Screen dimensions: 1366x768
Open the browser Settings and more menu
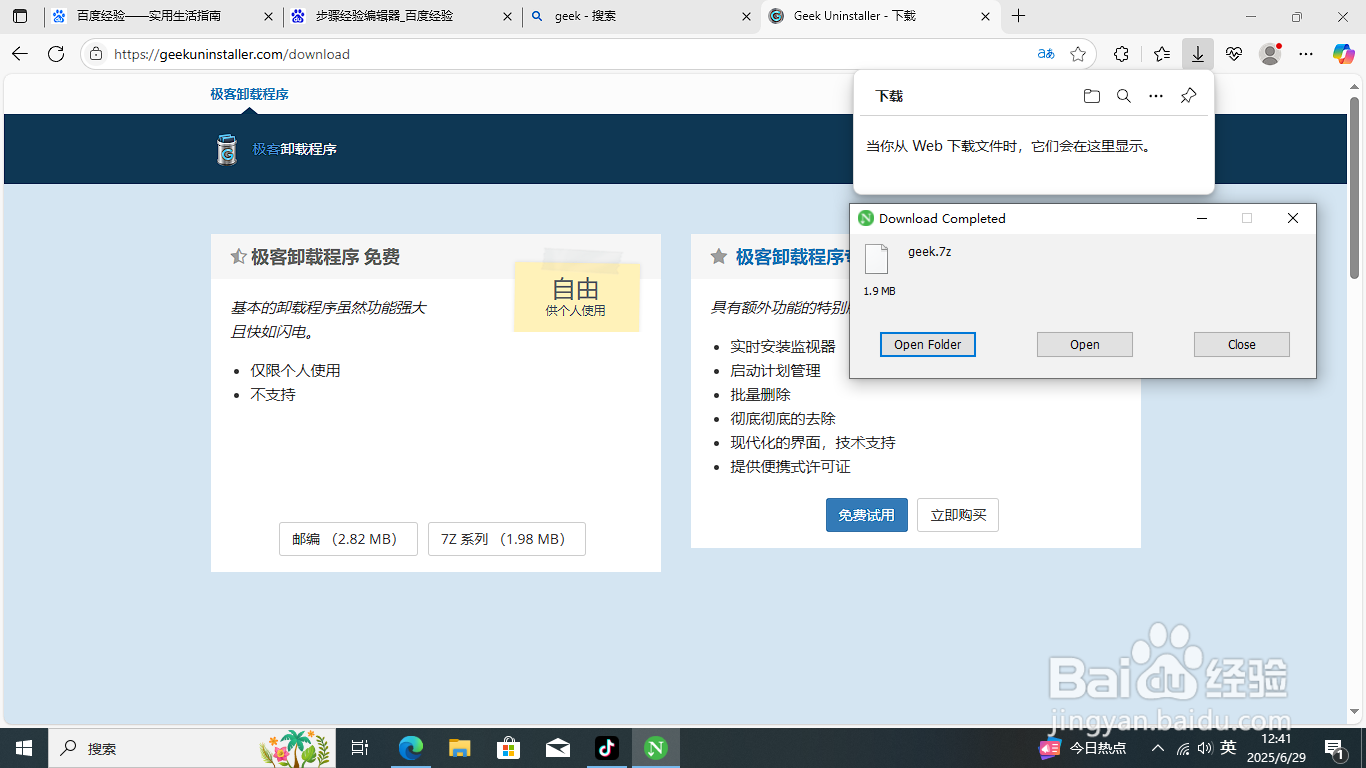[x=1305, y=54]
